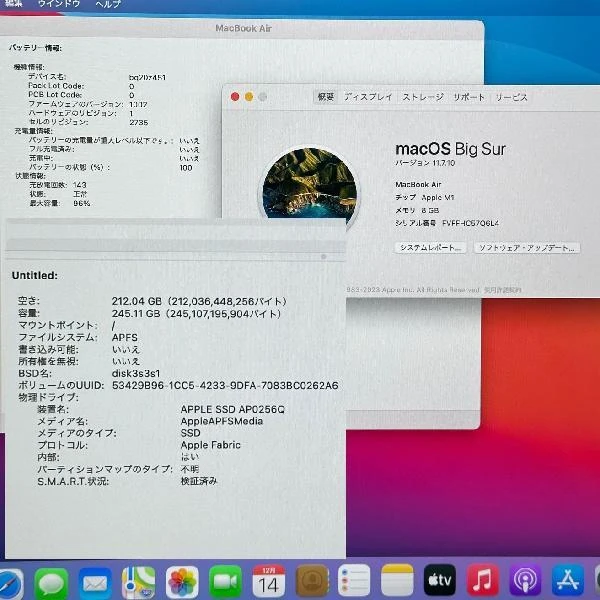Open Calendar icon showing 14
Screen dimensions: 600x600
(x=269, y=582)
